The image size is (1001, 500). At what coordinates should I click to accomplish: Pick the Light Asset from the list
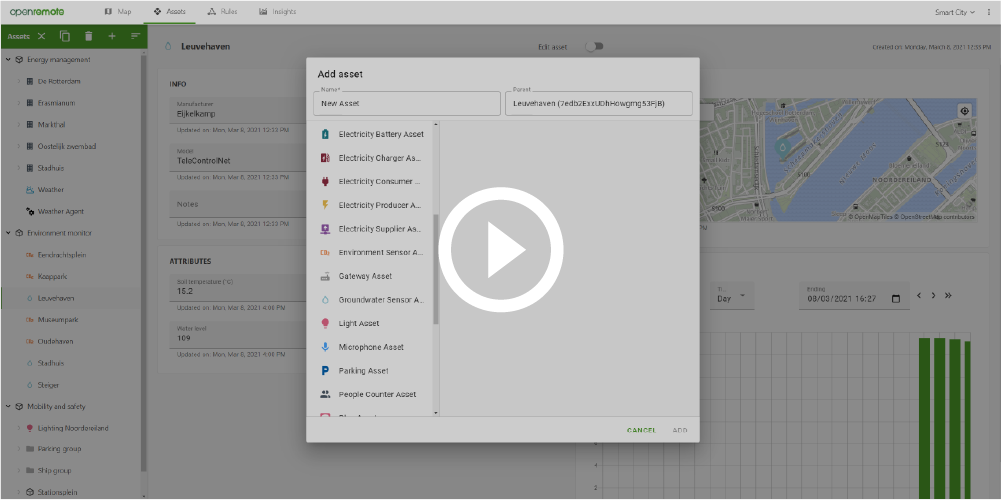[x=358, y=323]
